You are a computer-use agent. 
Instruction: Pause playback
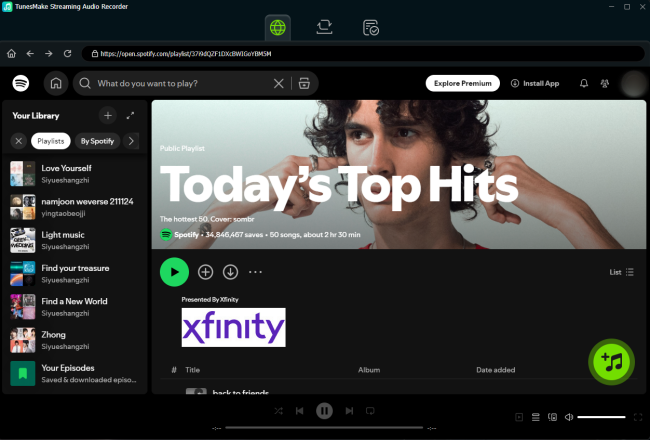[x=324, y=411]
